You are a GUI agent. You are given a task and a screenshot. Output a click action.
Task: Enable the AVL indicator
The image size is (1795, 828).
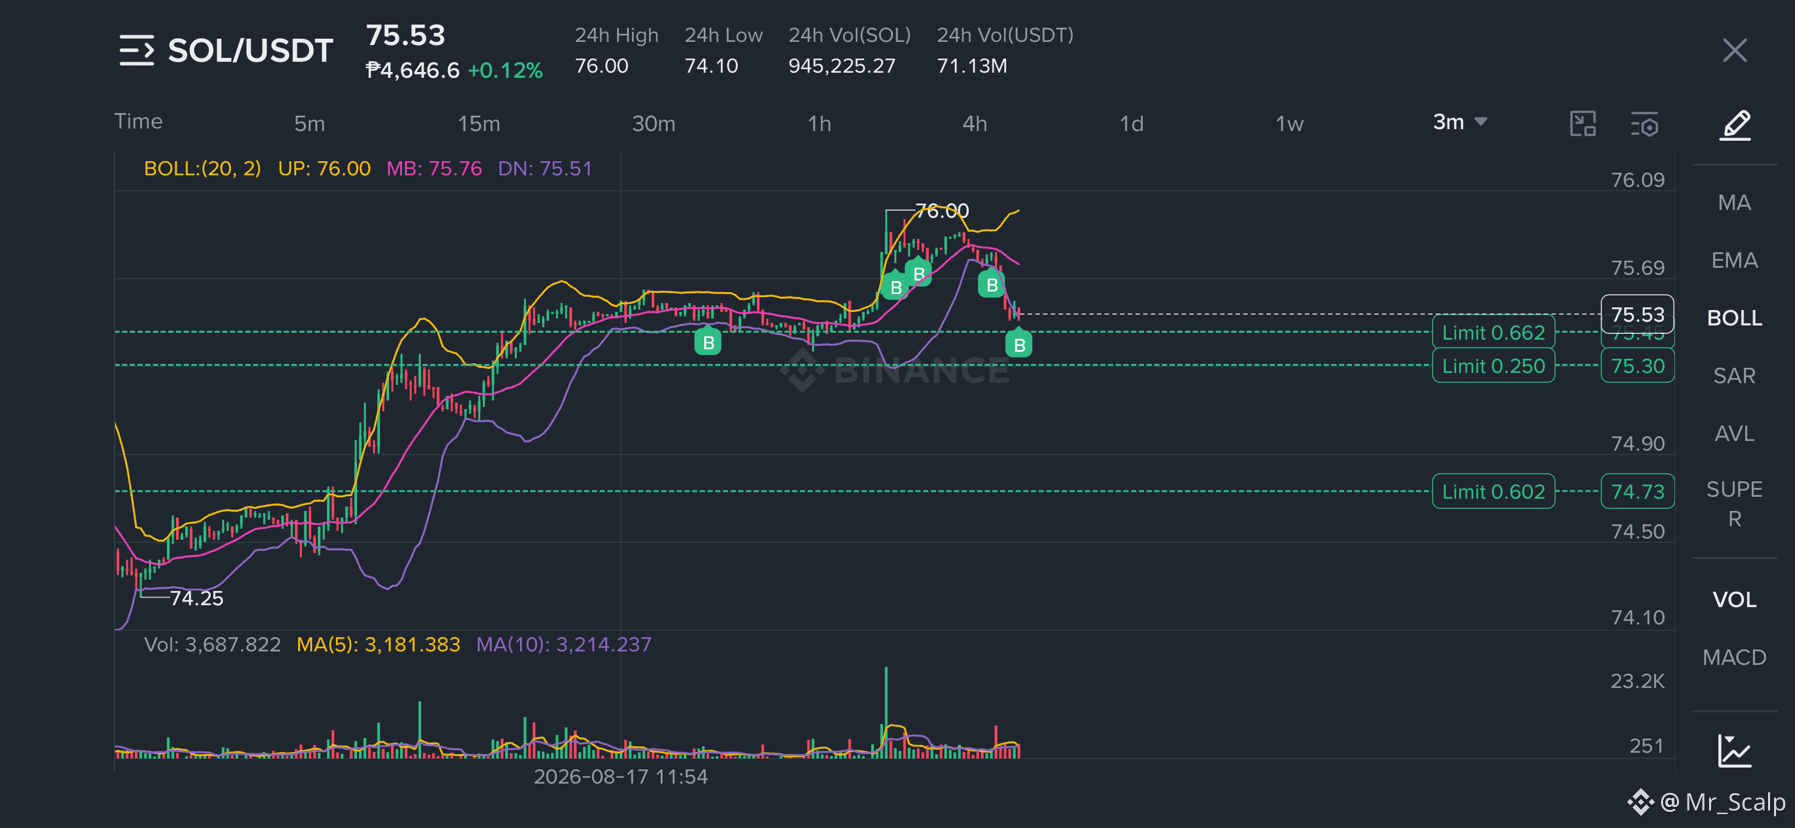coord(1734,434)
